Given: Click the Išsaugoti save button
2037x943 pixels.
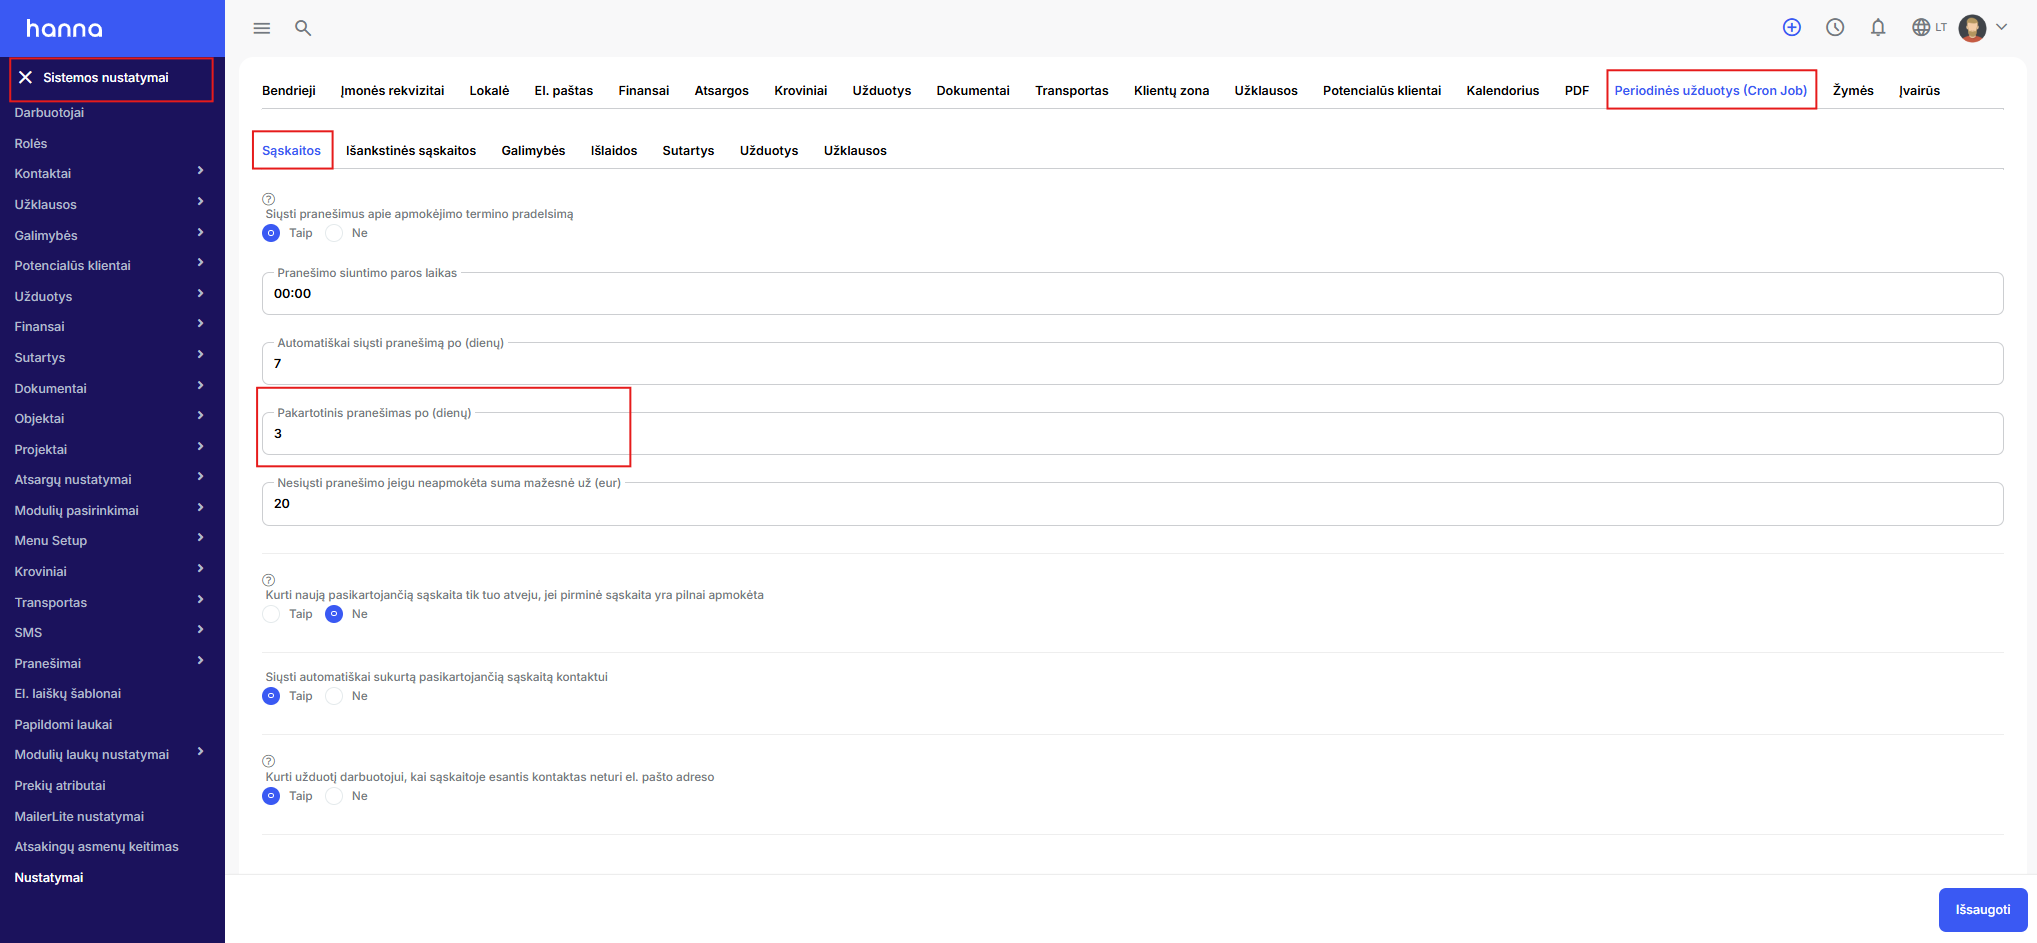Looking at the screenshot, I should click(x=1983, y=909).
